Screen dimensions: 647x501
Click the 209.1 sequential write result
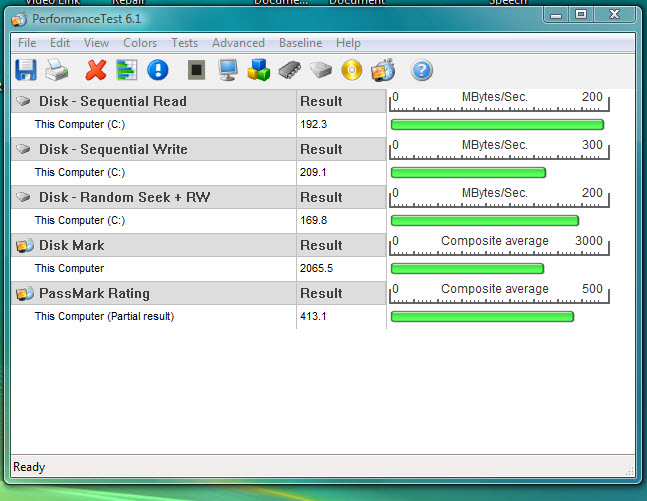click(x=313, y=172)
